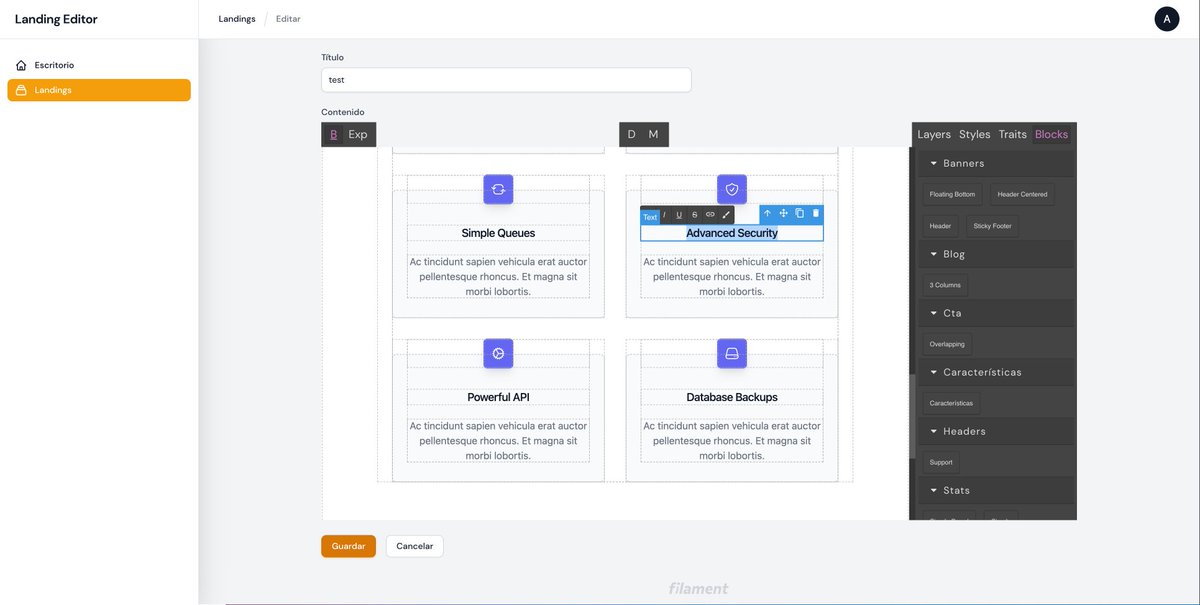The width and height of the screenshot is (1200, 605).
Task: Select the Floating Bottom block
Action: [952, 194]
